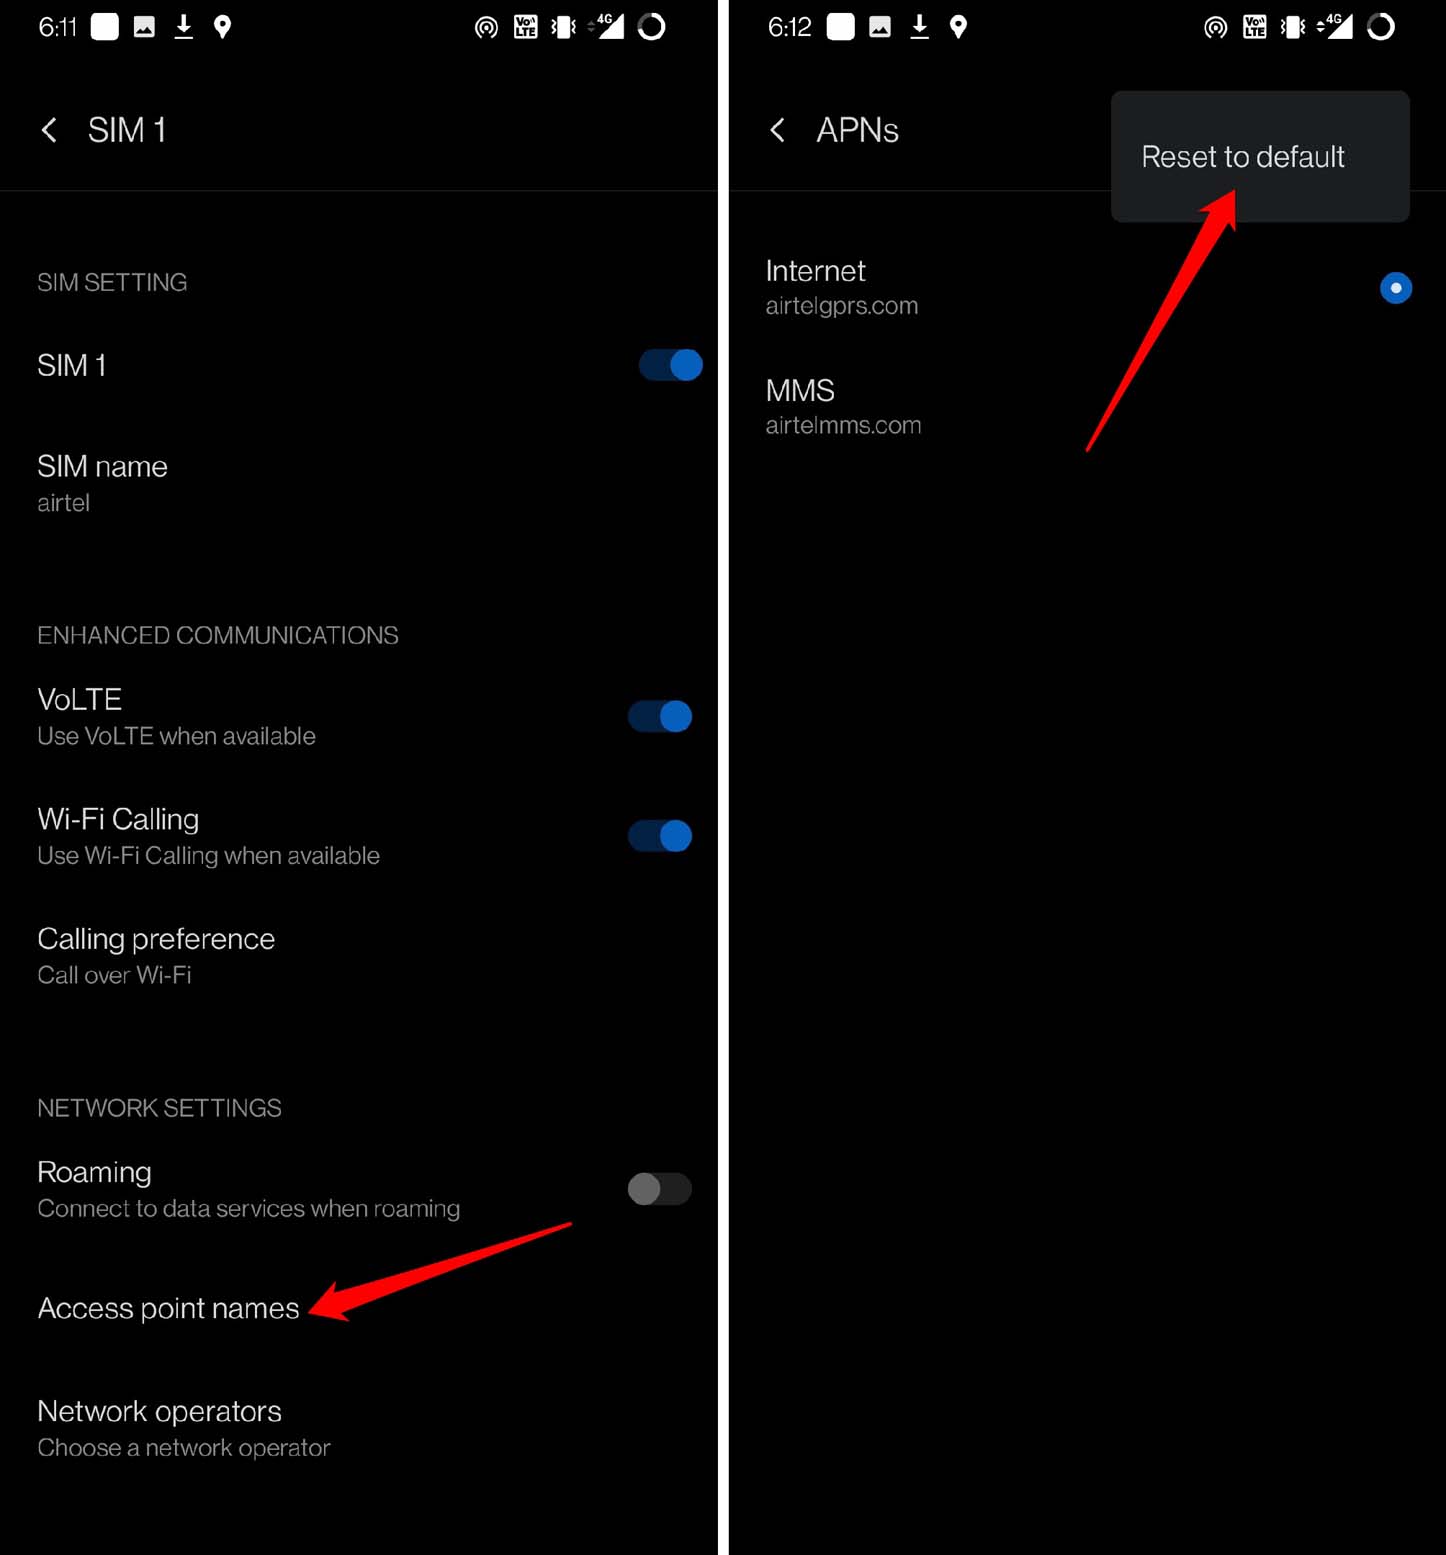Disable the SIM 1 toggle
The image size is (1446, 1555).
click(x=671, y=365)
